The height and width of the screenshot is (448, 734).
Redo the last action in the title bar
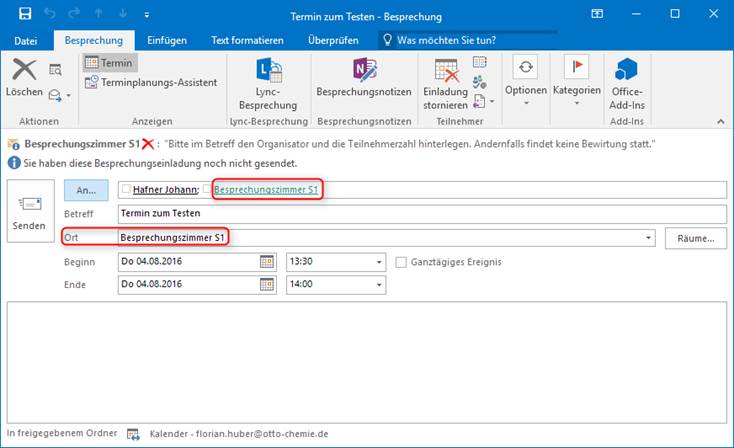(x=74, y=14)
